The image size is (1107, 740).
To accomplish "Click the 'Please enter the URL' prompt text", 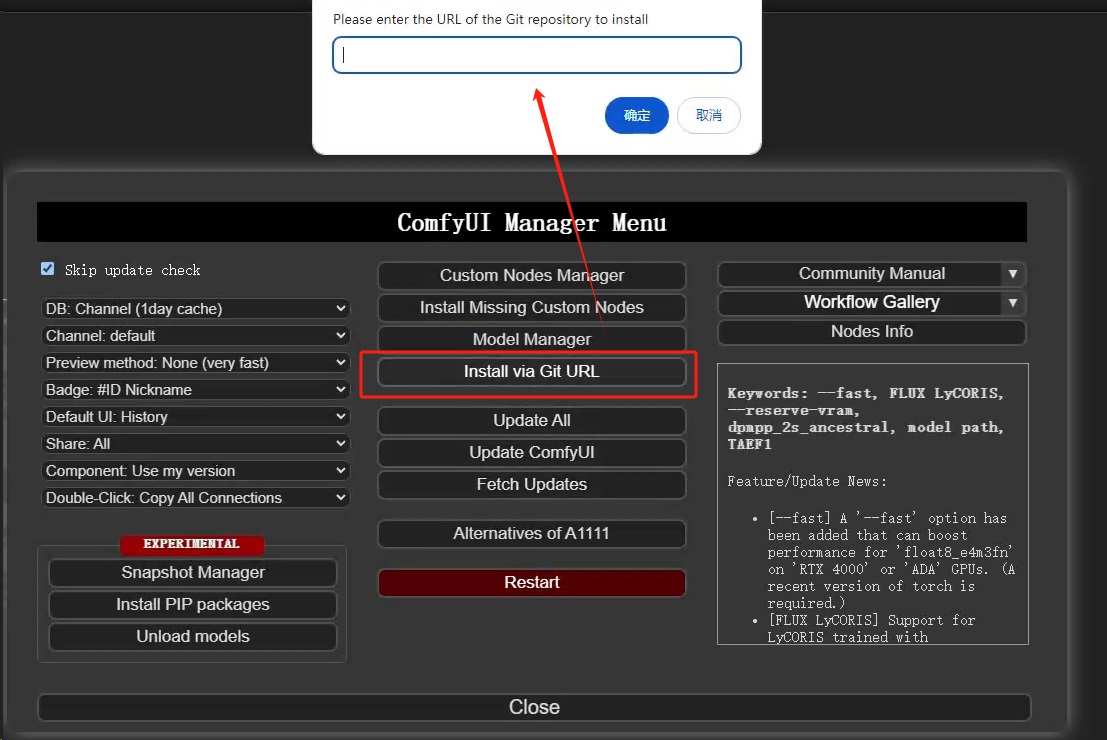I will point(490,20).
